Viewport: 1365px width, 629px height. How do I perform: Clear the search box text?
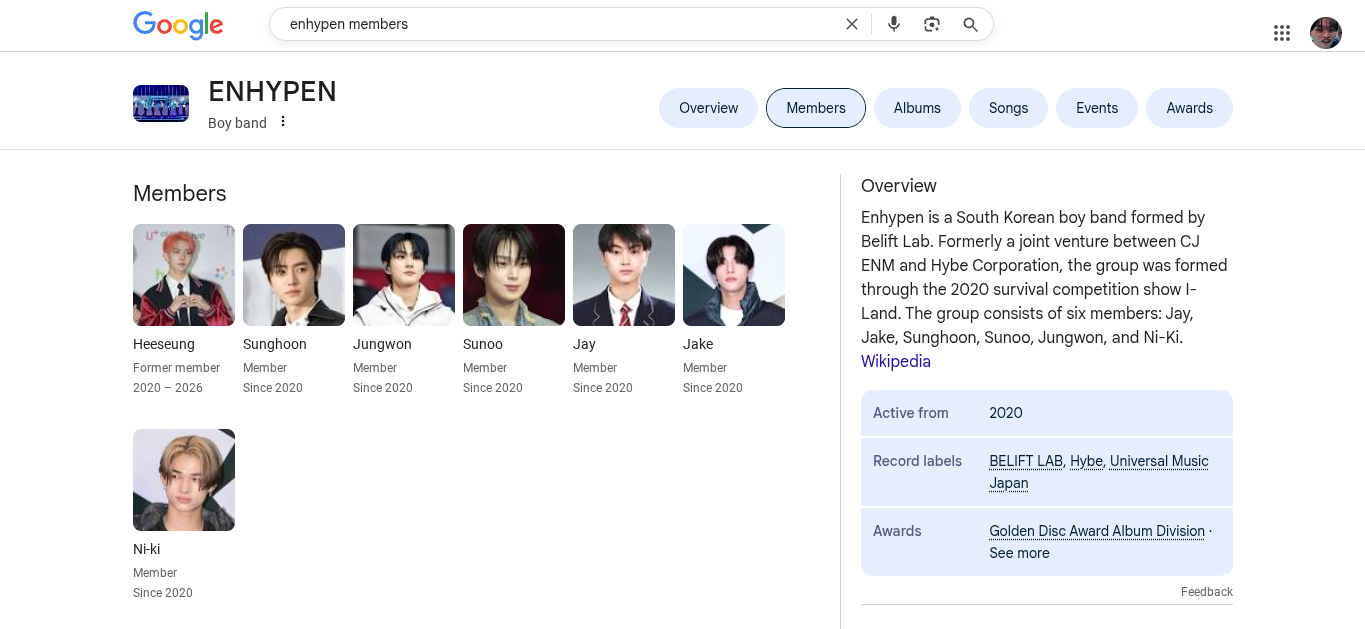pos(852,24)
